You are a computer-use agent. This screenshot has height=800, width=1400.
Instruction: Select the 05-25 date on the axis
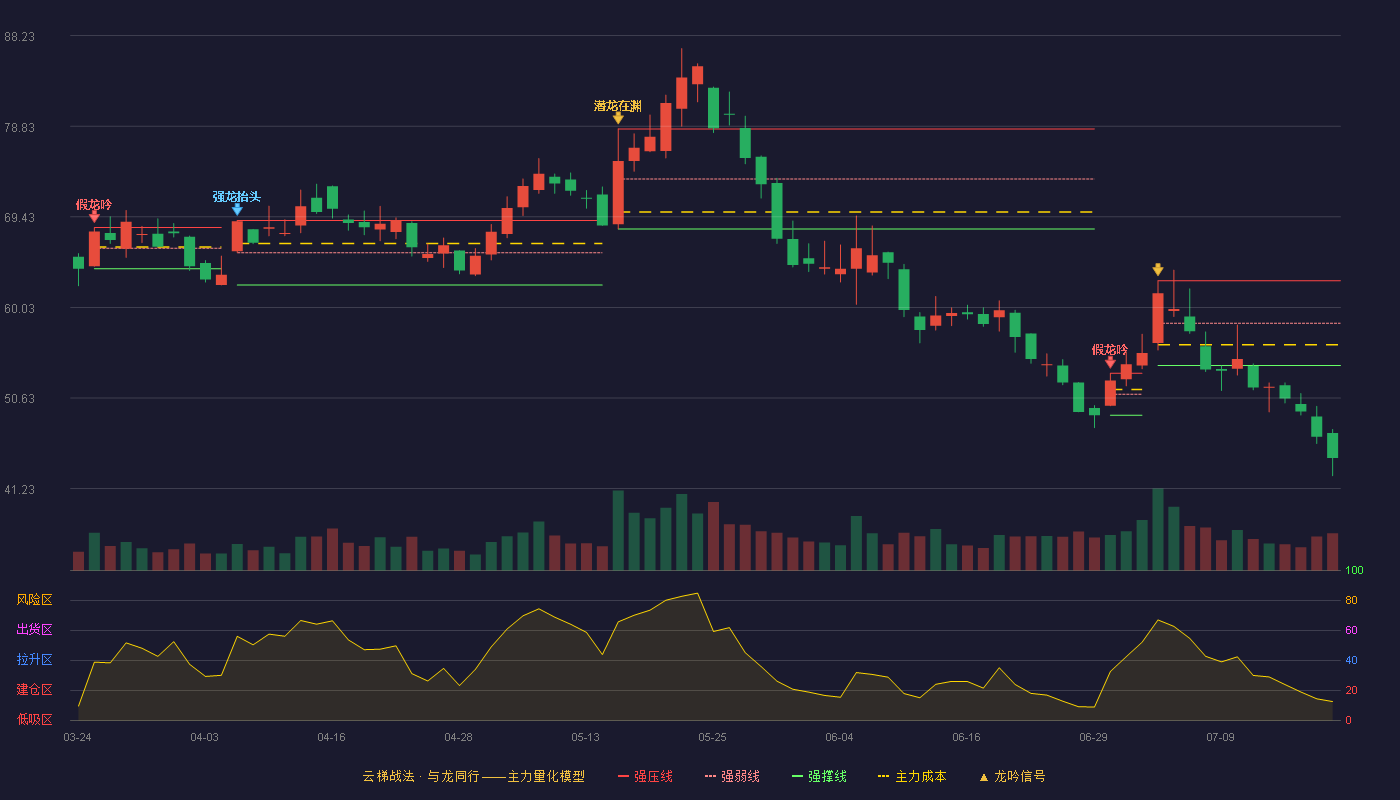[x=712, y=737]
